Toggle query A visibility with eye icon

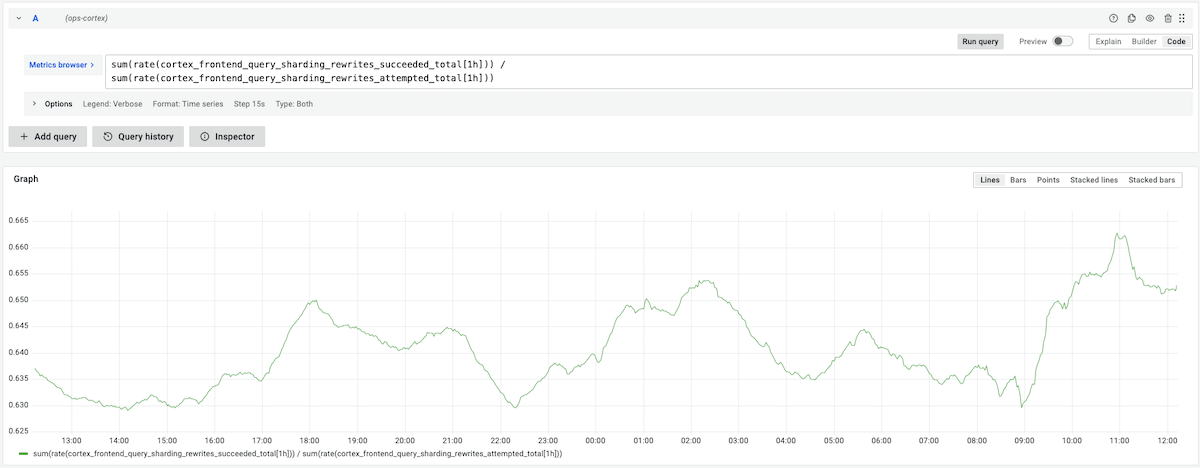coord(1150,18)
